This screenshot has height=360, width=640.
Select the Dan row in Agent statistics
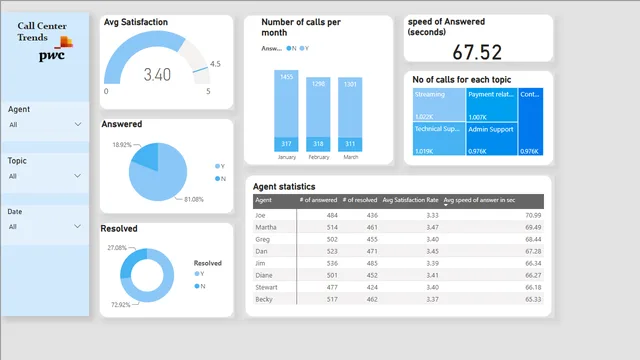tap(398, 251)
